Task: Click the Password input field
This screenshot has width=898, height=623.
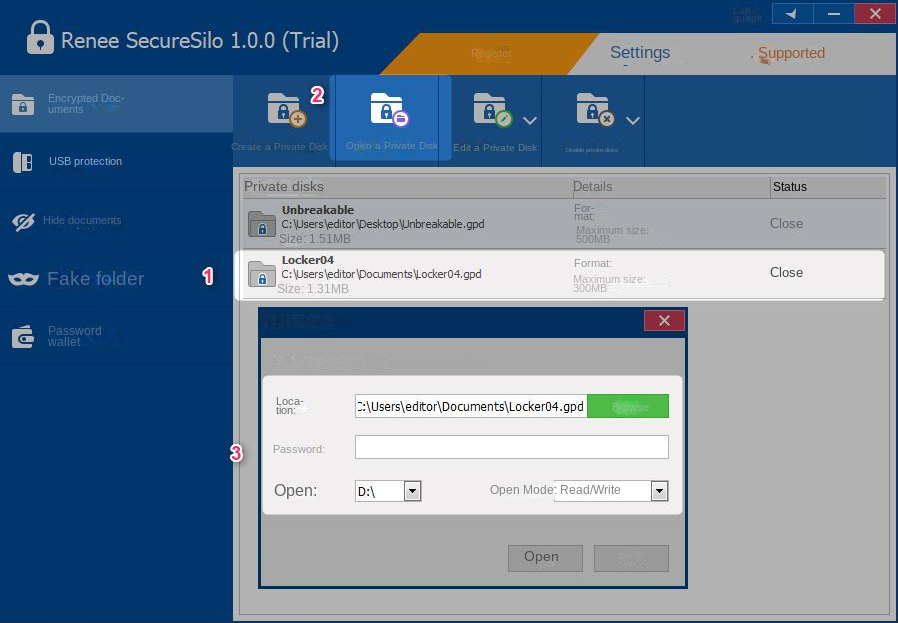Action: click(x=511, y=447)
